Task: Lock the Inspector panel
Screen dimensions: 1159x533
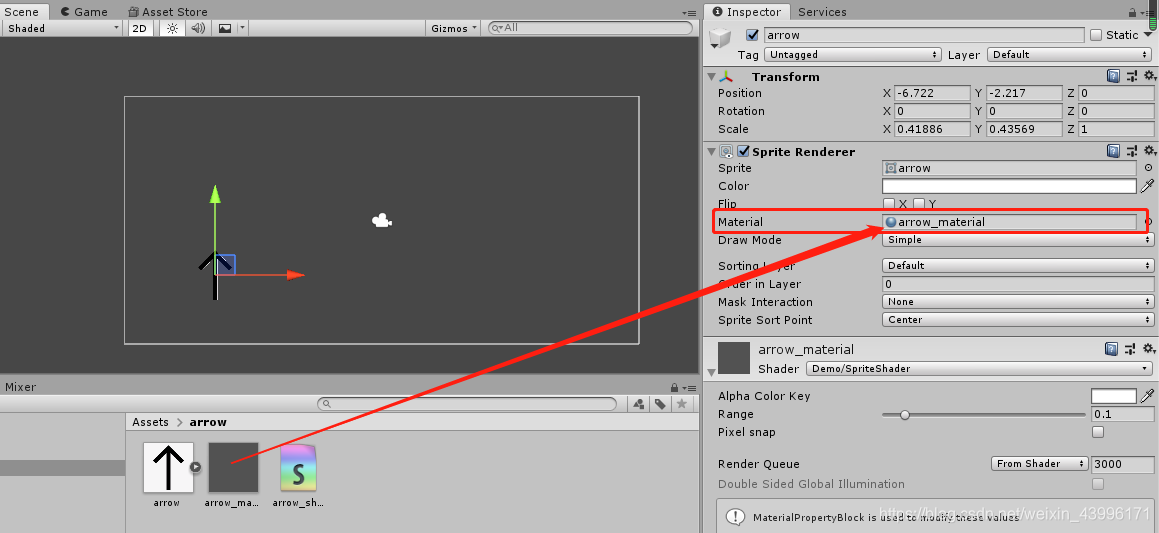Action: [1133, 12]
